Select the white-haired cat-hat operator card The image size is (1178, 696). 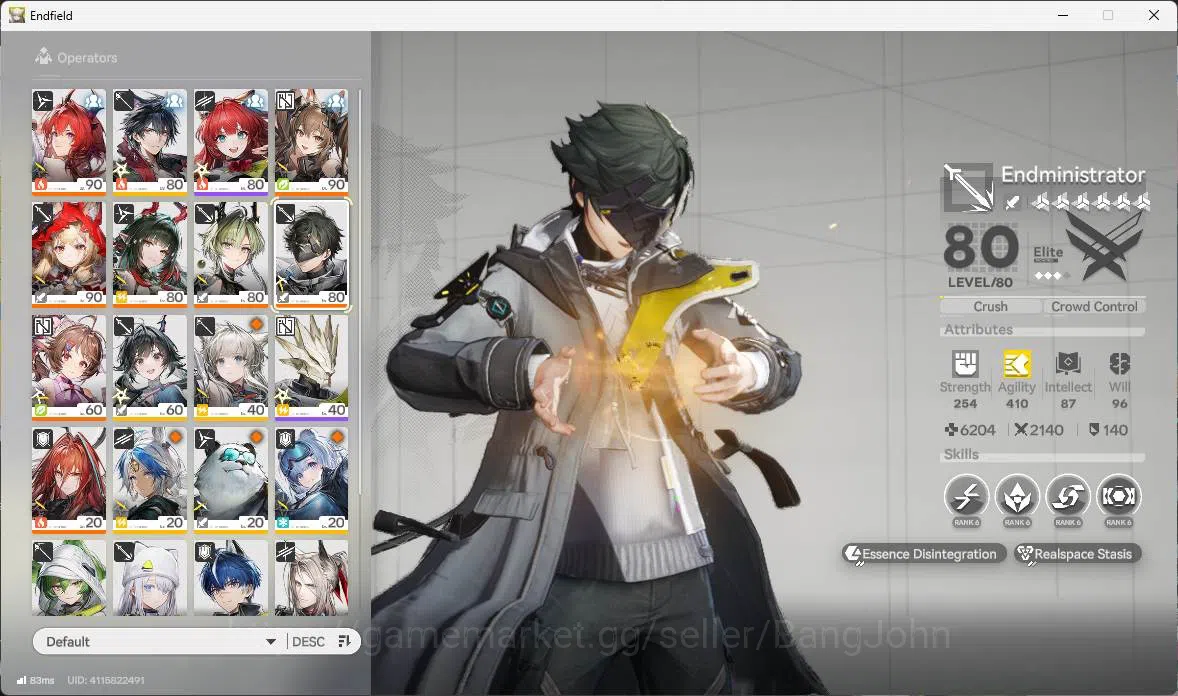coord(150,578)
